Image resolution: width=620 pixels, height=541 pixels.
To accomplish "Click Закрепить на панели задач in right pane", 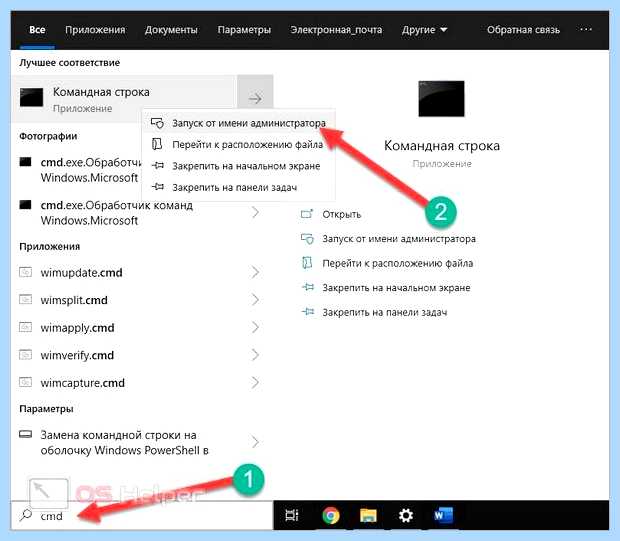I will pos(385,312).
